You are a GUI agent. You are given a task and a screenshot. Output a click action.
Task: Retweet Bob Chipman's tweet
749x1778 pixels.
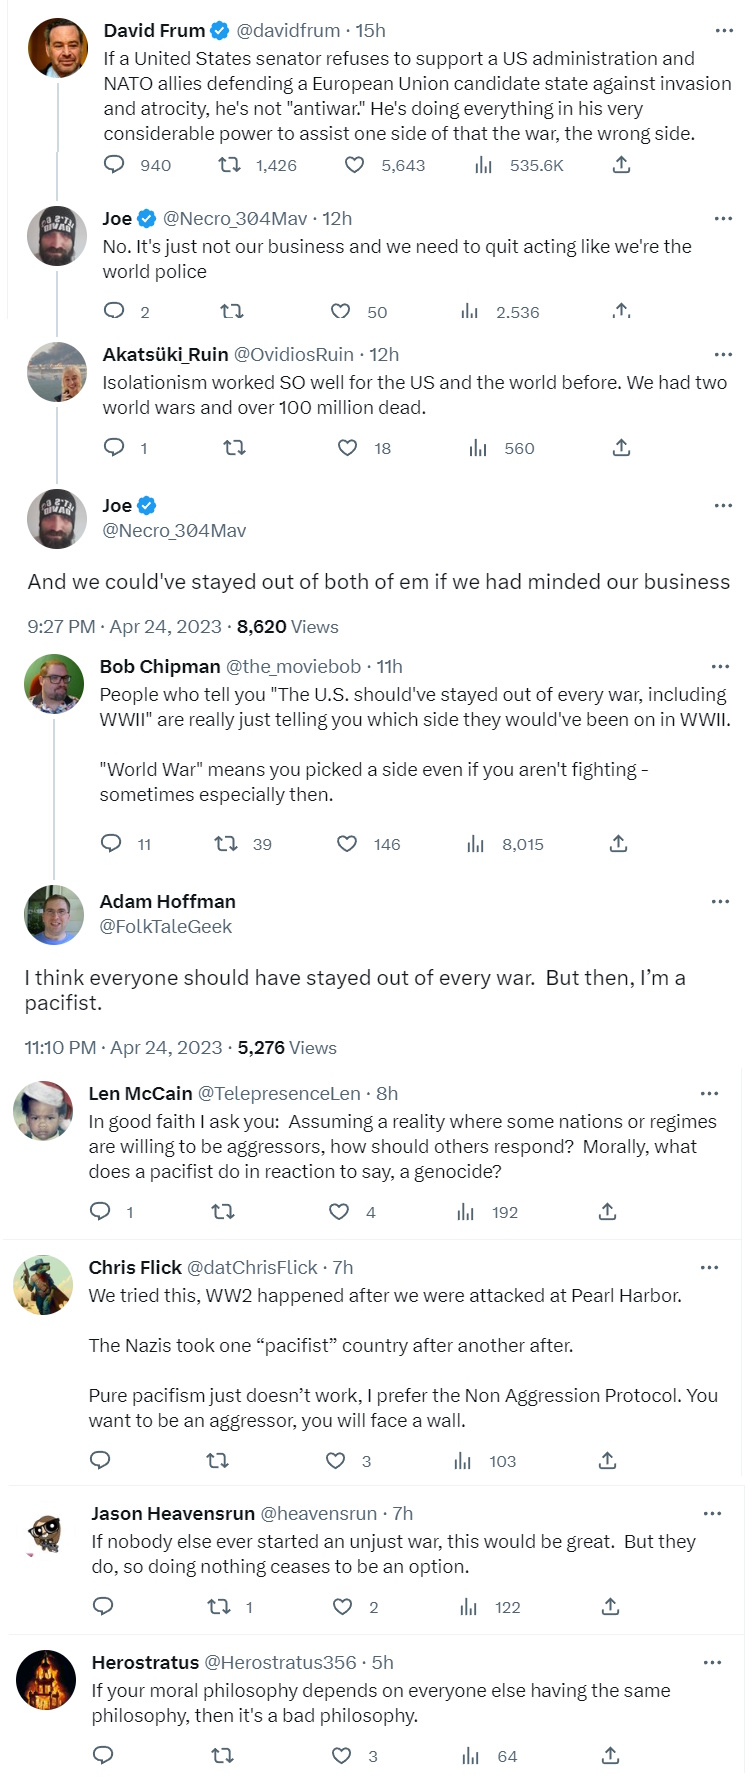pos(226,844)
